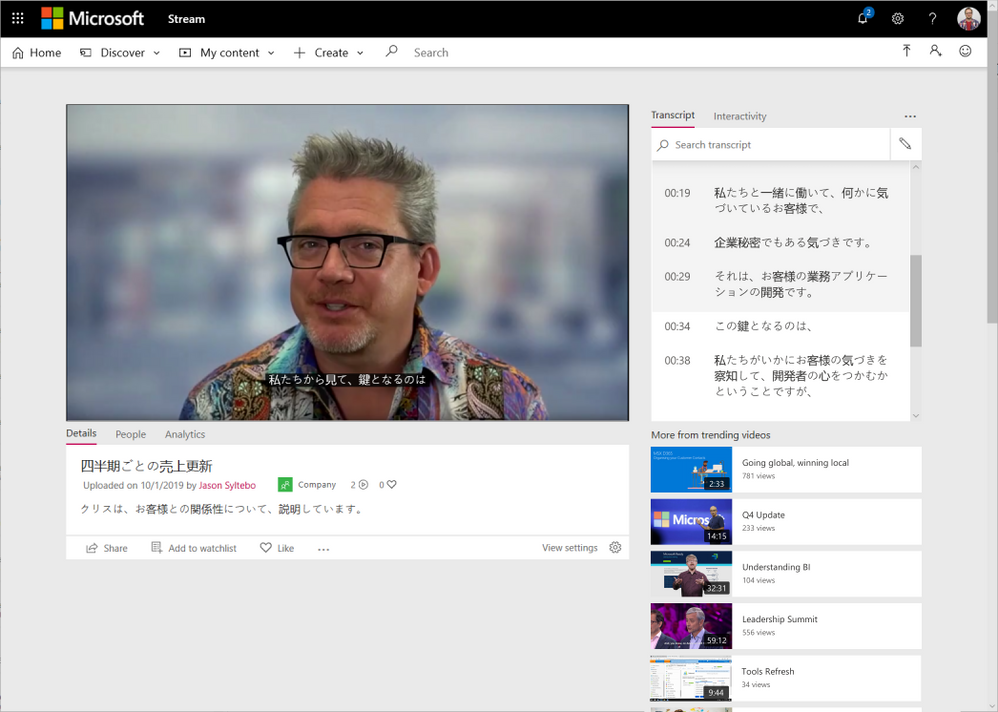Switch to the Analytics tab

pyautogui.click(x=185, y=434)
